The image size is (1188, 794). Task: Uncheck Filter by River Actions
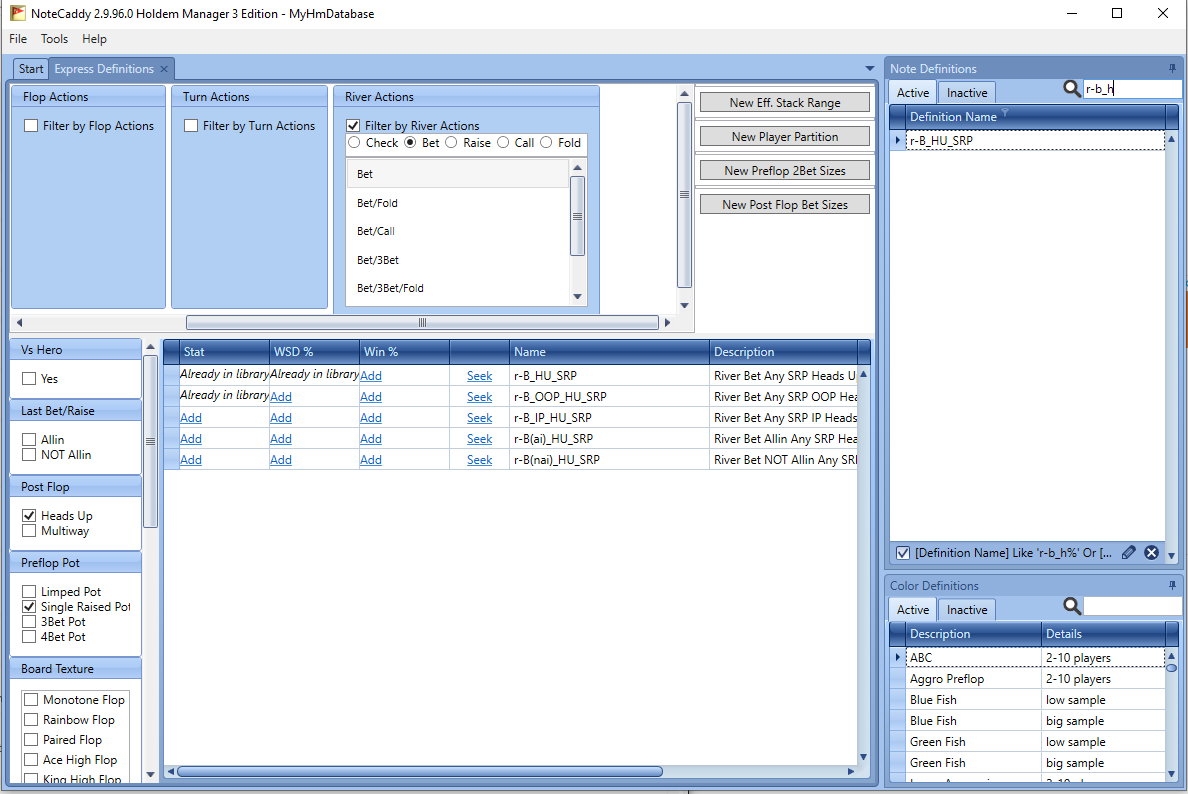point(353,126)
